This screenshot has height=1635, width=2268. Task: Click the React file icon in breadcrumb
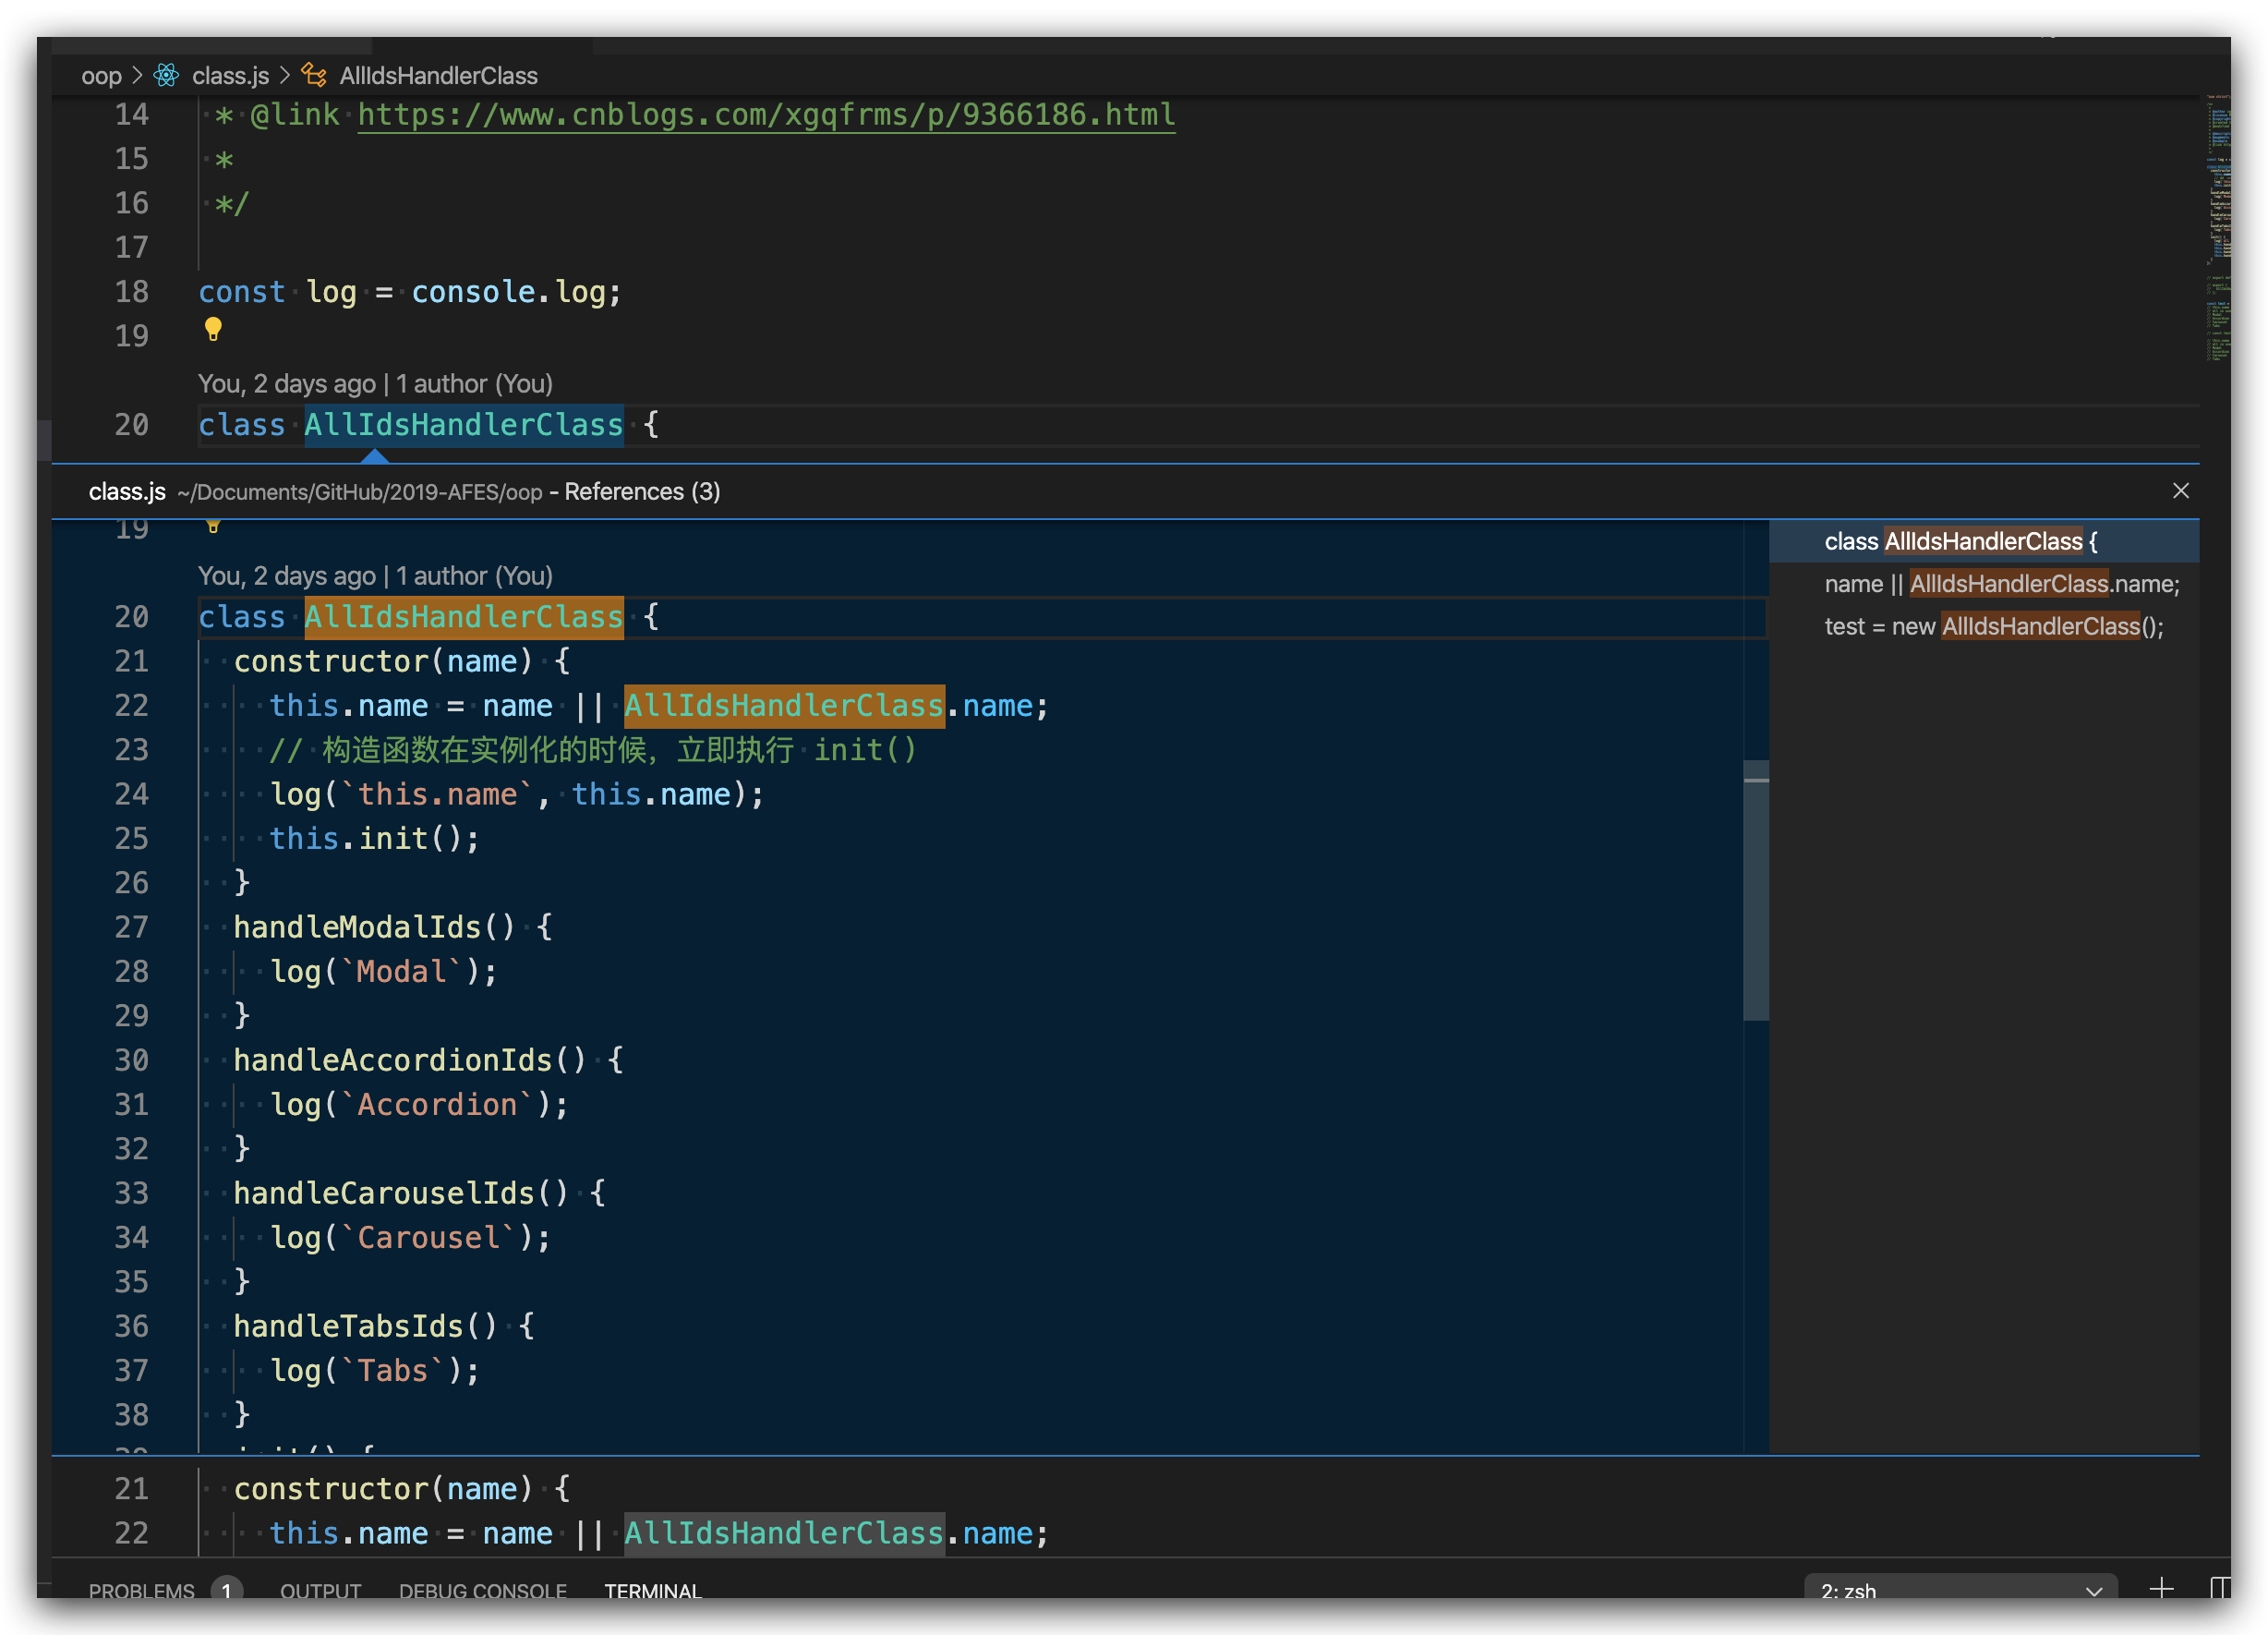click(x=166, y=75)
